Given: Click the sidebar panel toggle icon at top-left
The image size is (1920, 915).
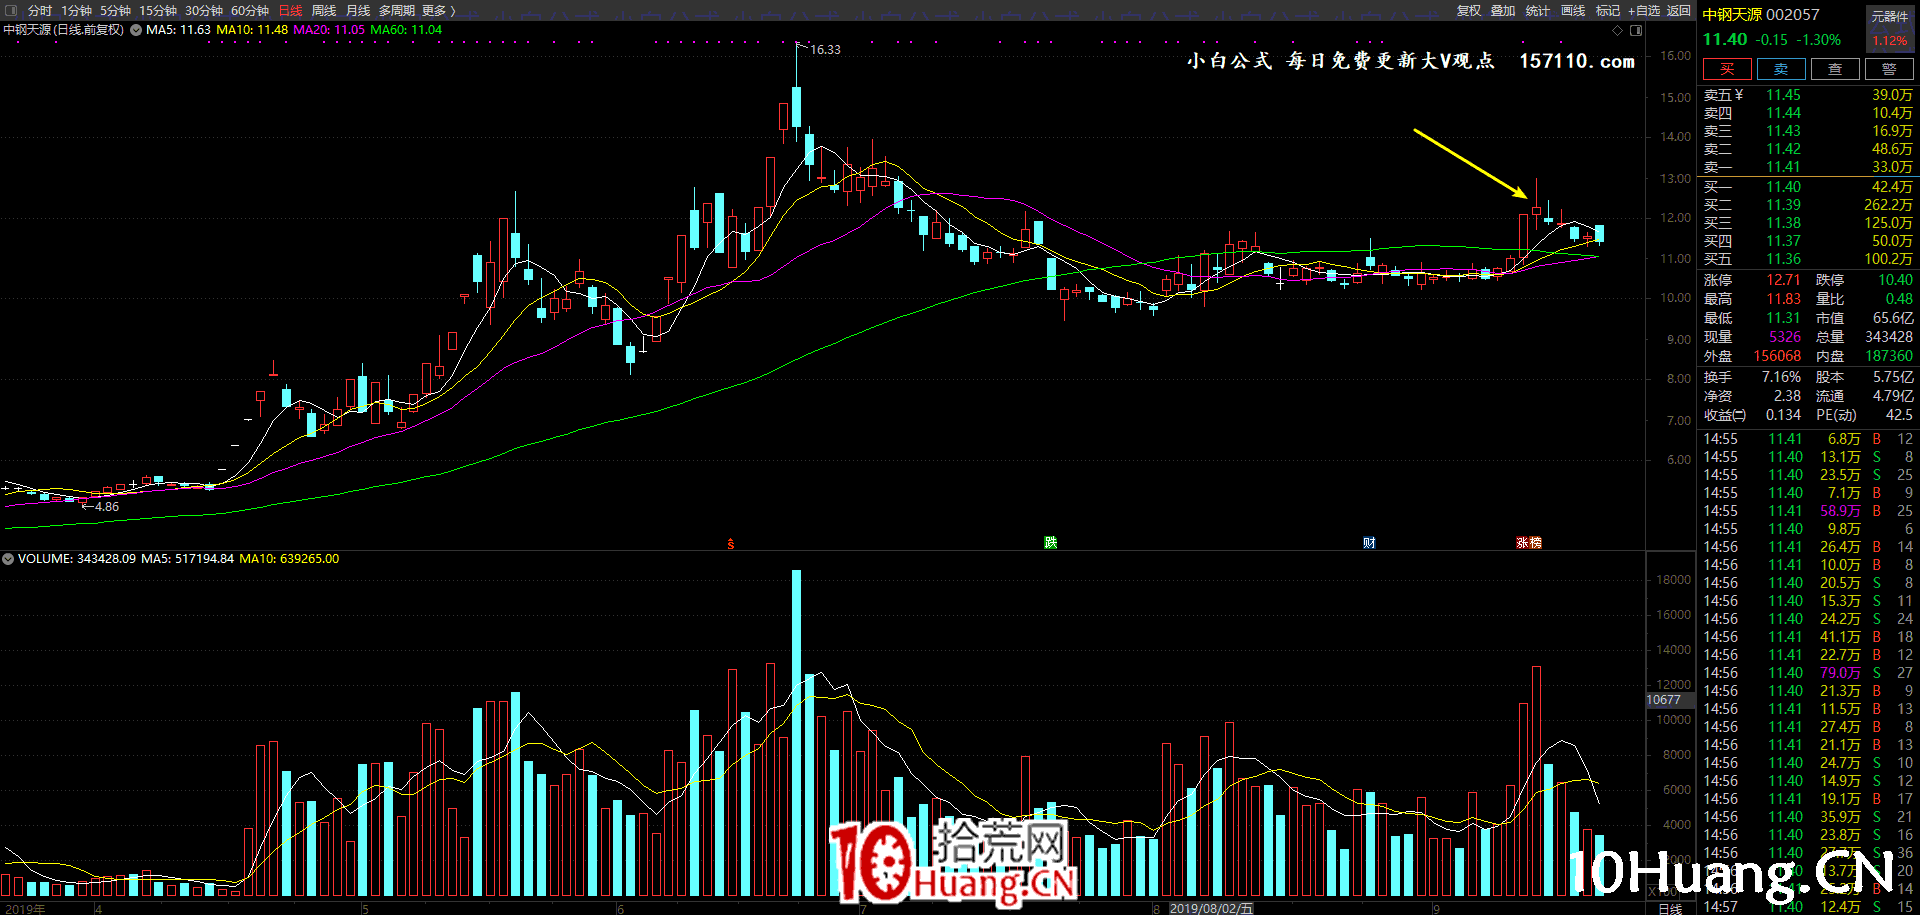Looking at the screenshot, I should (x=10, y=10).
